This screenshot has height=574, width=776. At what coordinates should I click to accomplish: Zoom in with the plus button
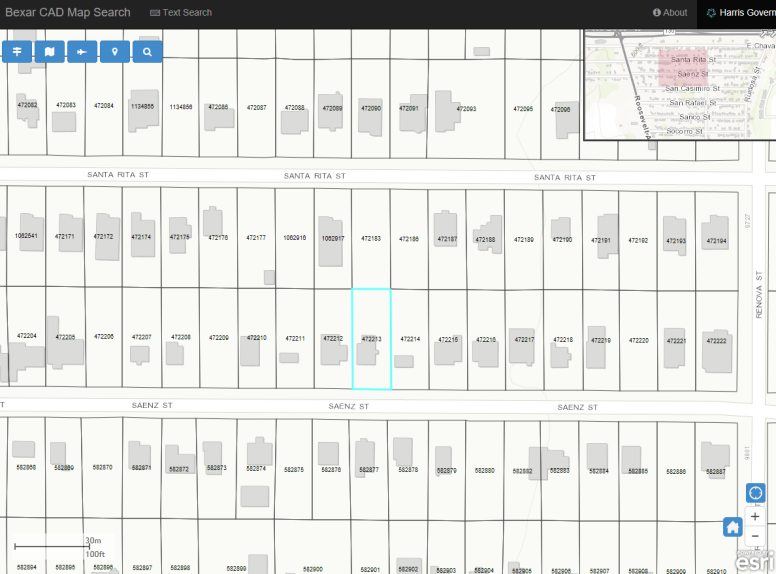755,517
